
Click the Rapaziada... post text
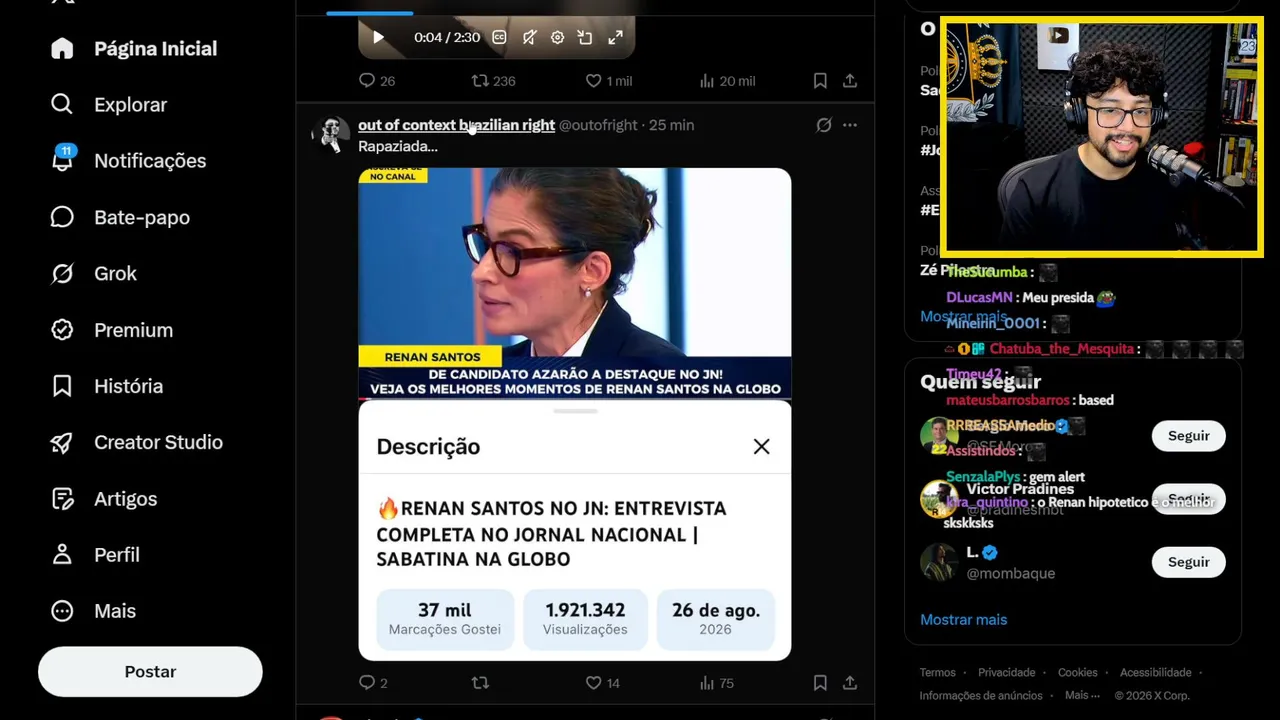click(398, 146)
